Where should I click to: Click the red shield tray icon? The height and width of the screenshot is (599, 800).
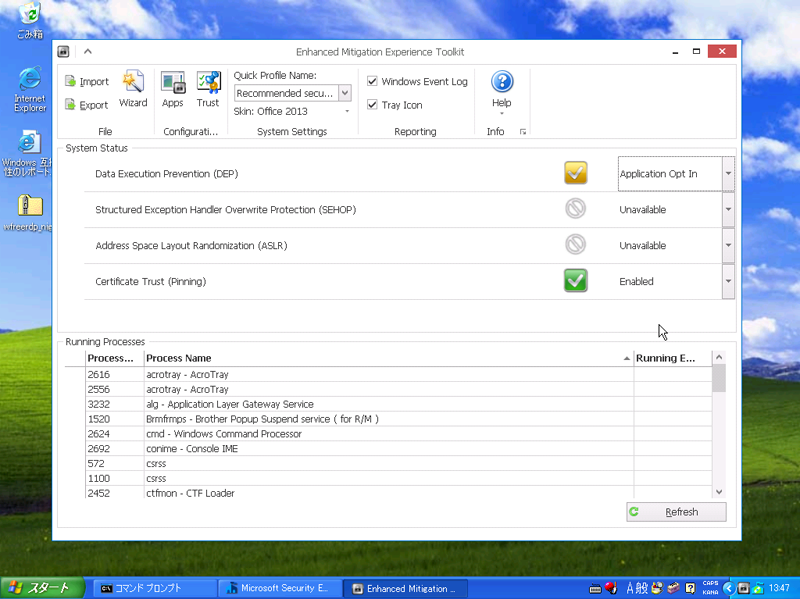(x=611, y=588)
